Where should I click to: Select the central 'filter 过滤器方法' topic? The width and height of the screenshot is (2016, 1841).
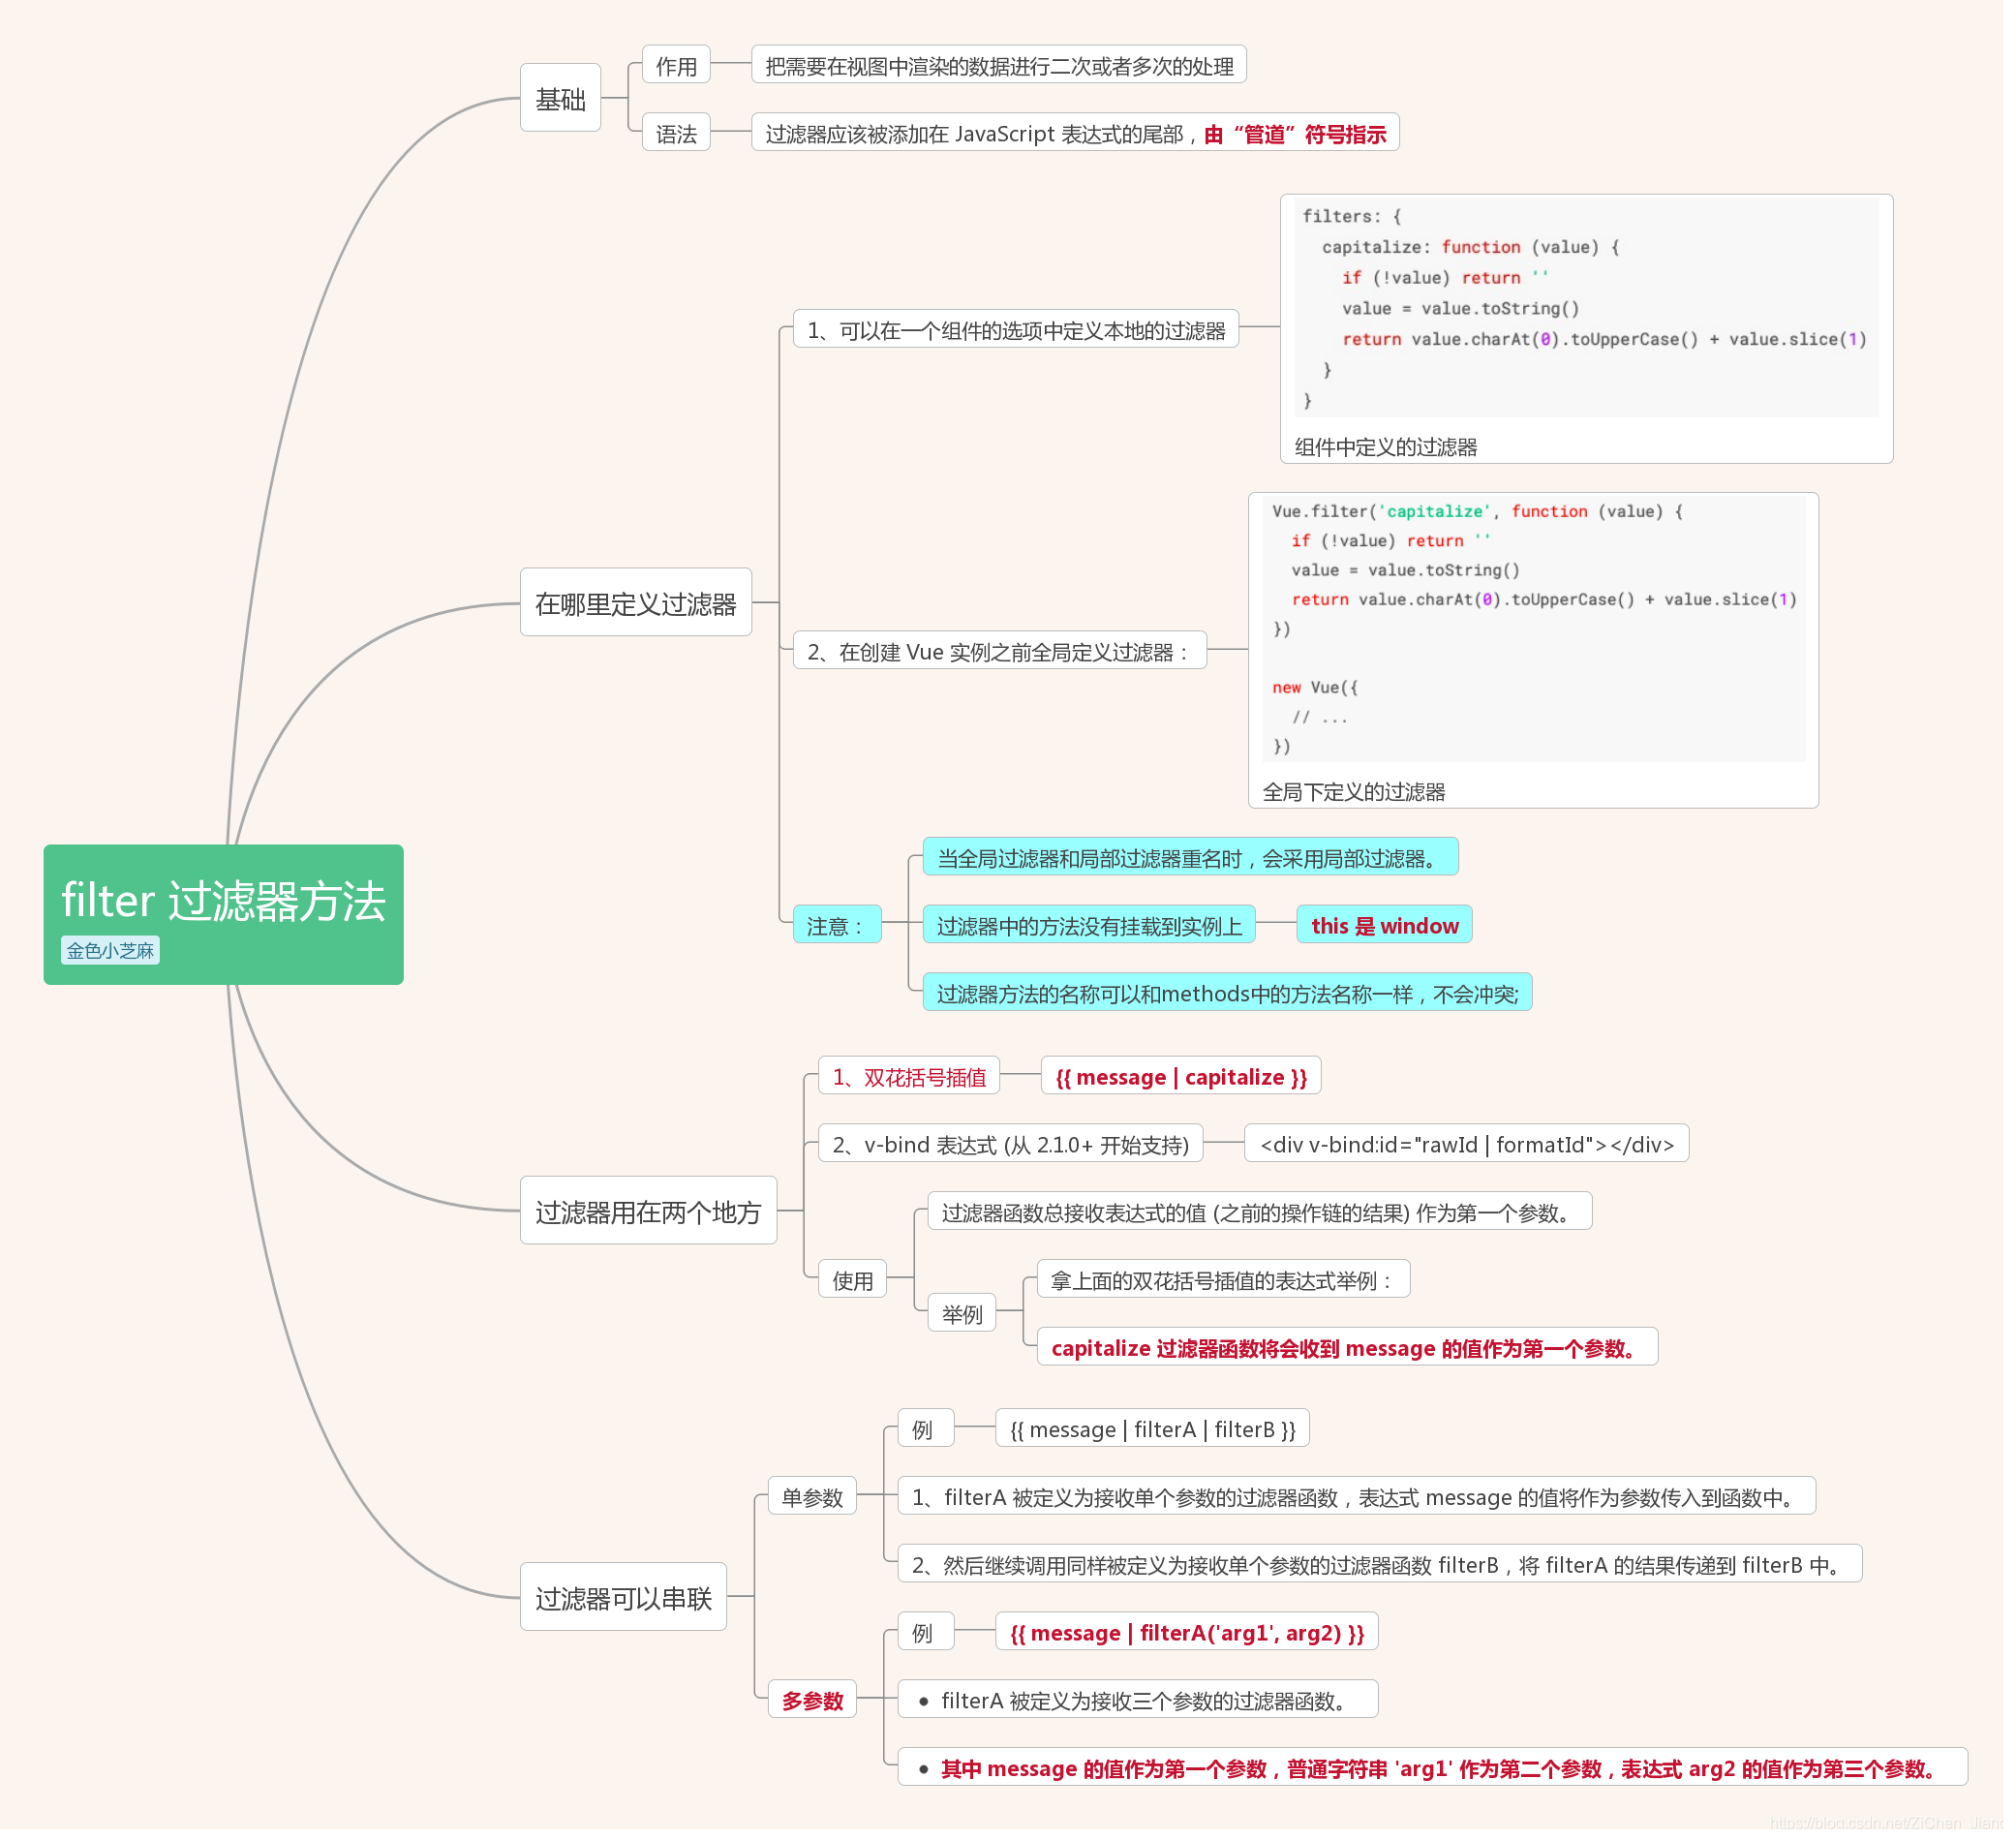pos(223,901)
